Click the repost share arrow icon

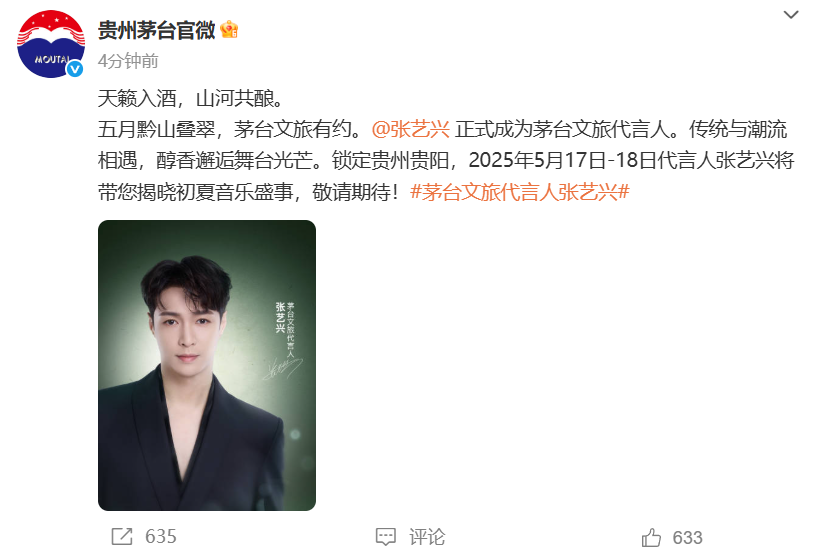(122, 536)
